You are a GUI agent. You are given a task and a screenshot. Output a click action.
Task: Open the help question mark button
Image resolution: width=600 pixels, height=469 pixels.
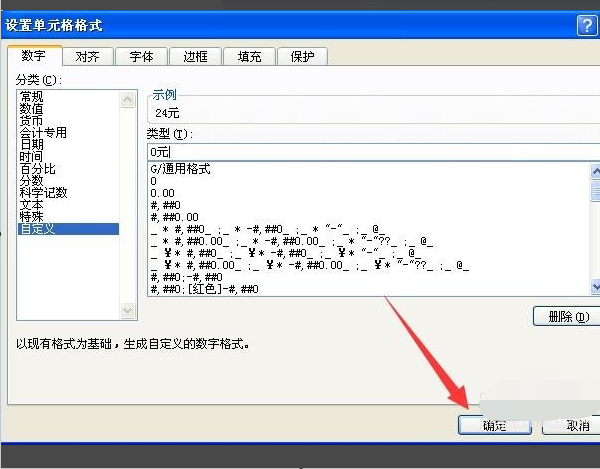[x=587, y=25]
